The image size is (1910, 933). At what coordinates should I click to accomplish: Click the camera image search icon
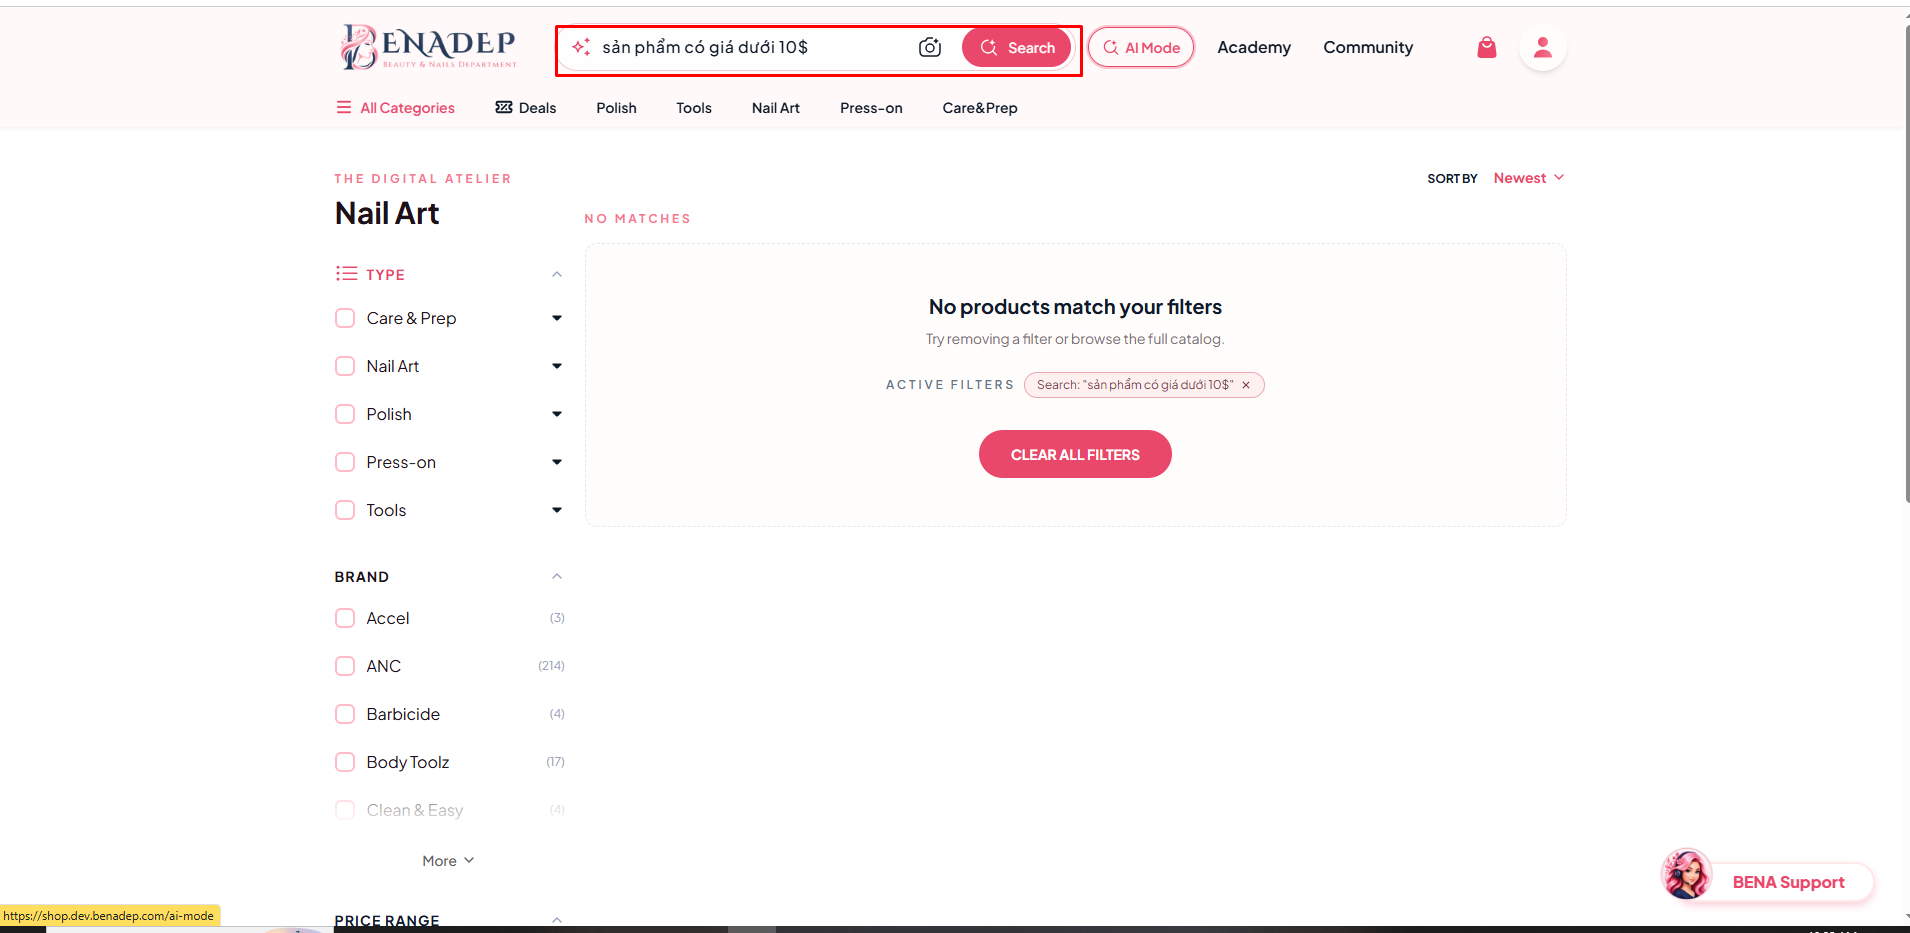[930, 47]
